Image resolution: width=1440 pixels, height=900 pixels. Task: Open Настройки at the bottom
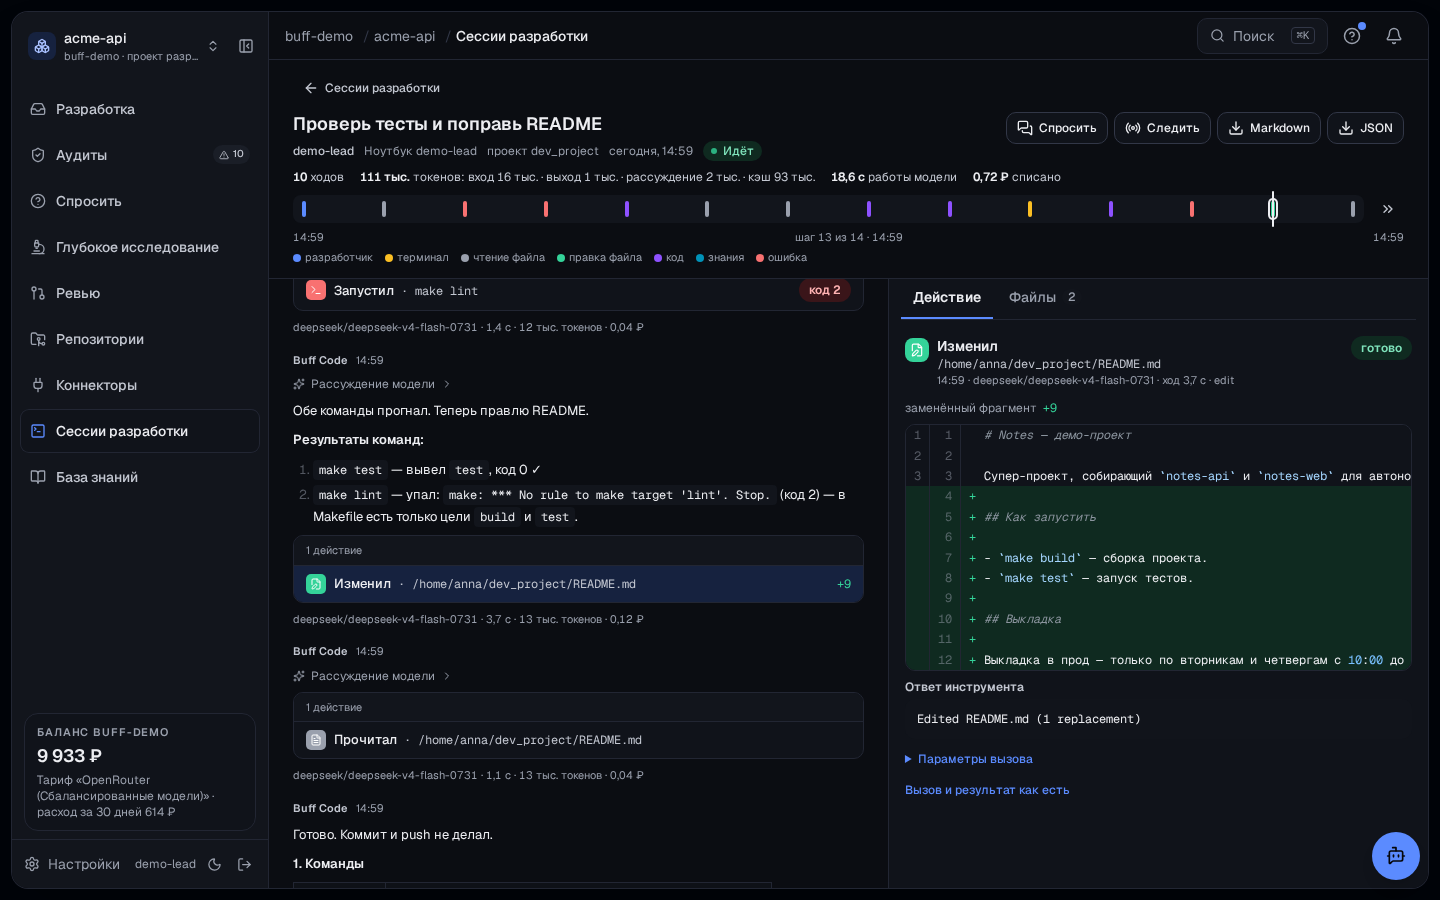pyautogui.click(x=72, y=864)
